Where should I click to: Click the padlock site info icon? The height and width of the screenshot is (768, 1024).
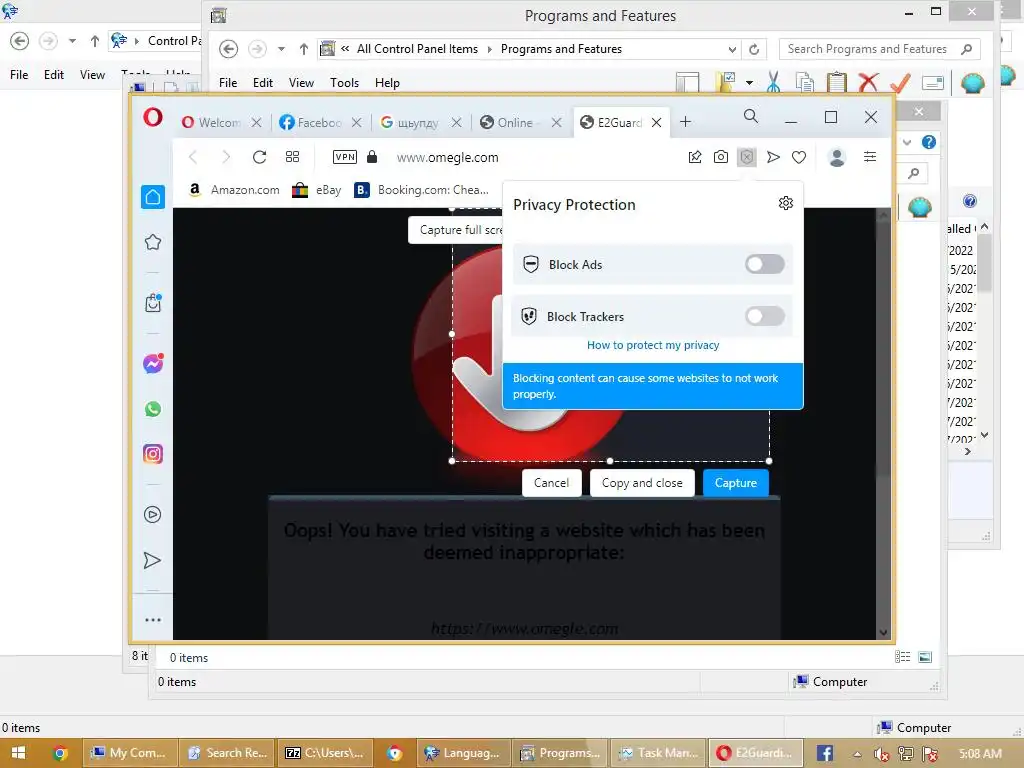[x=372, y=157]
